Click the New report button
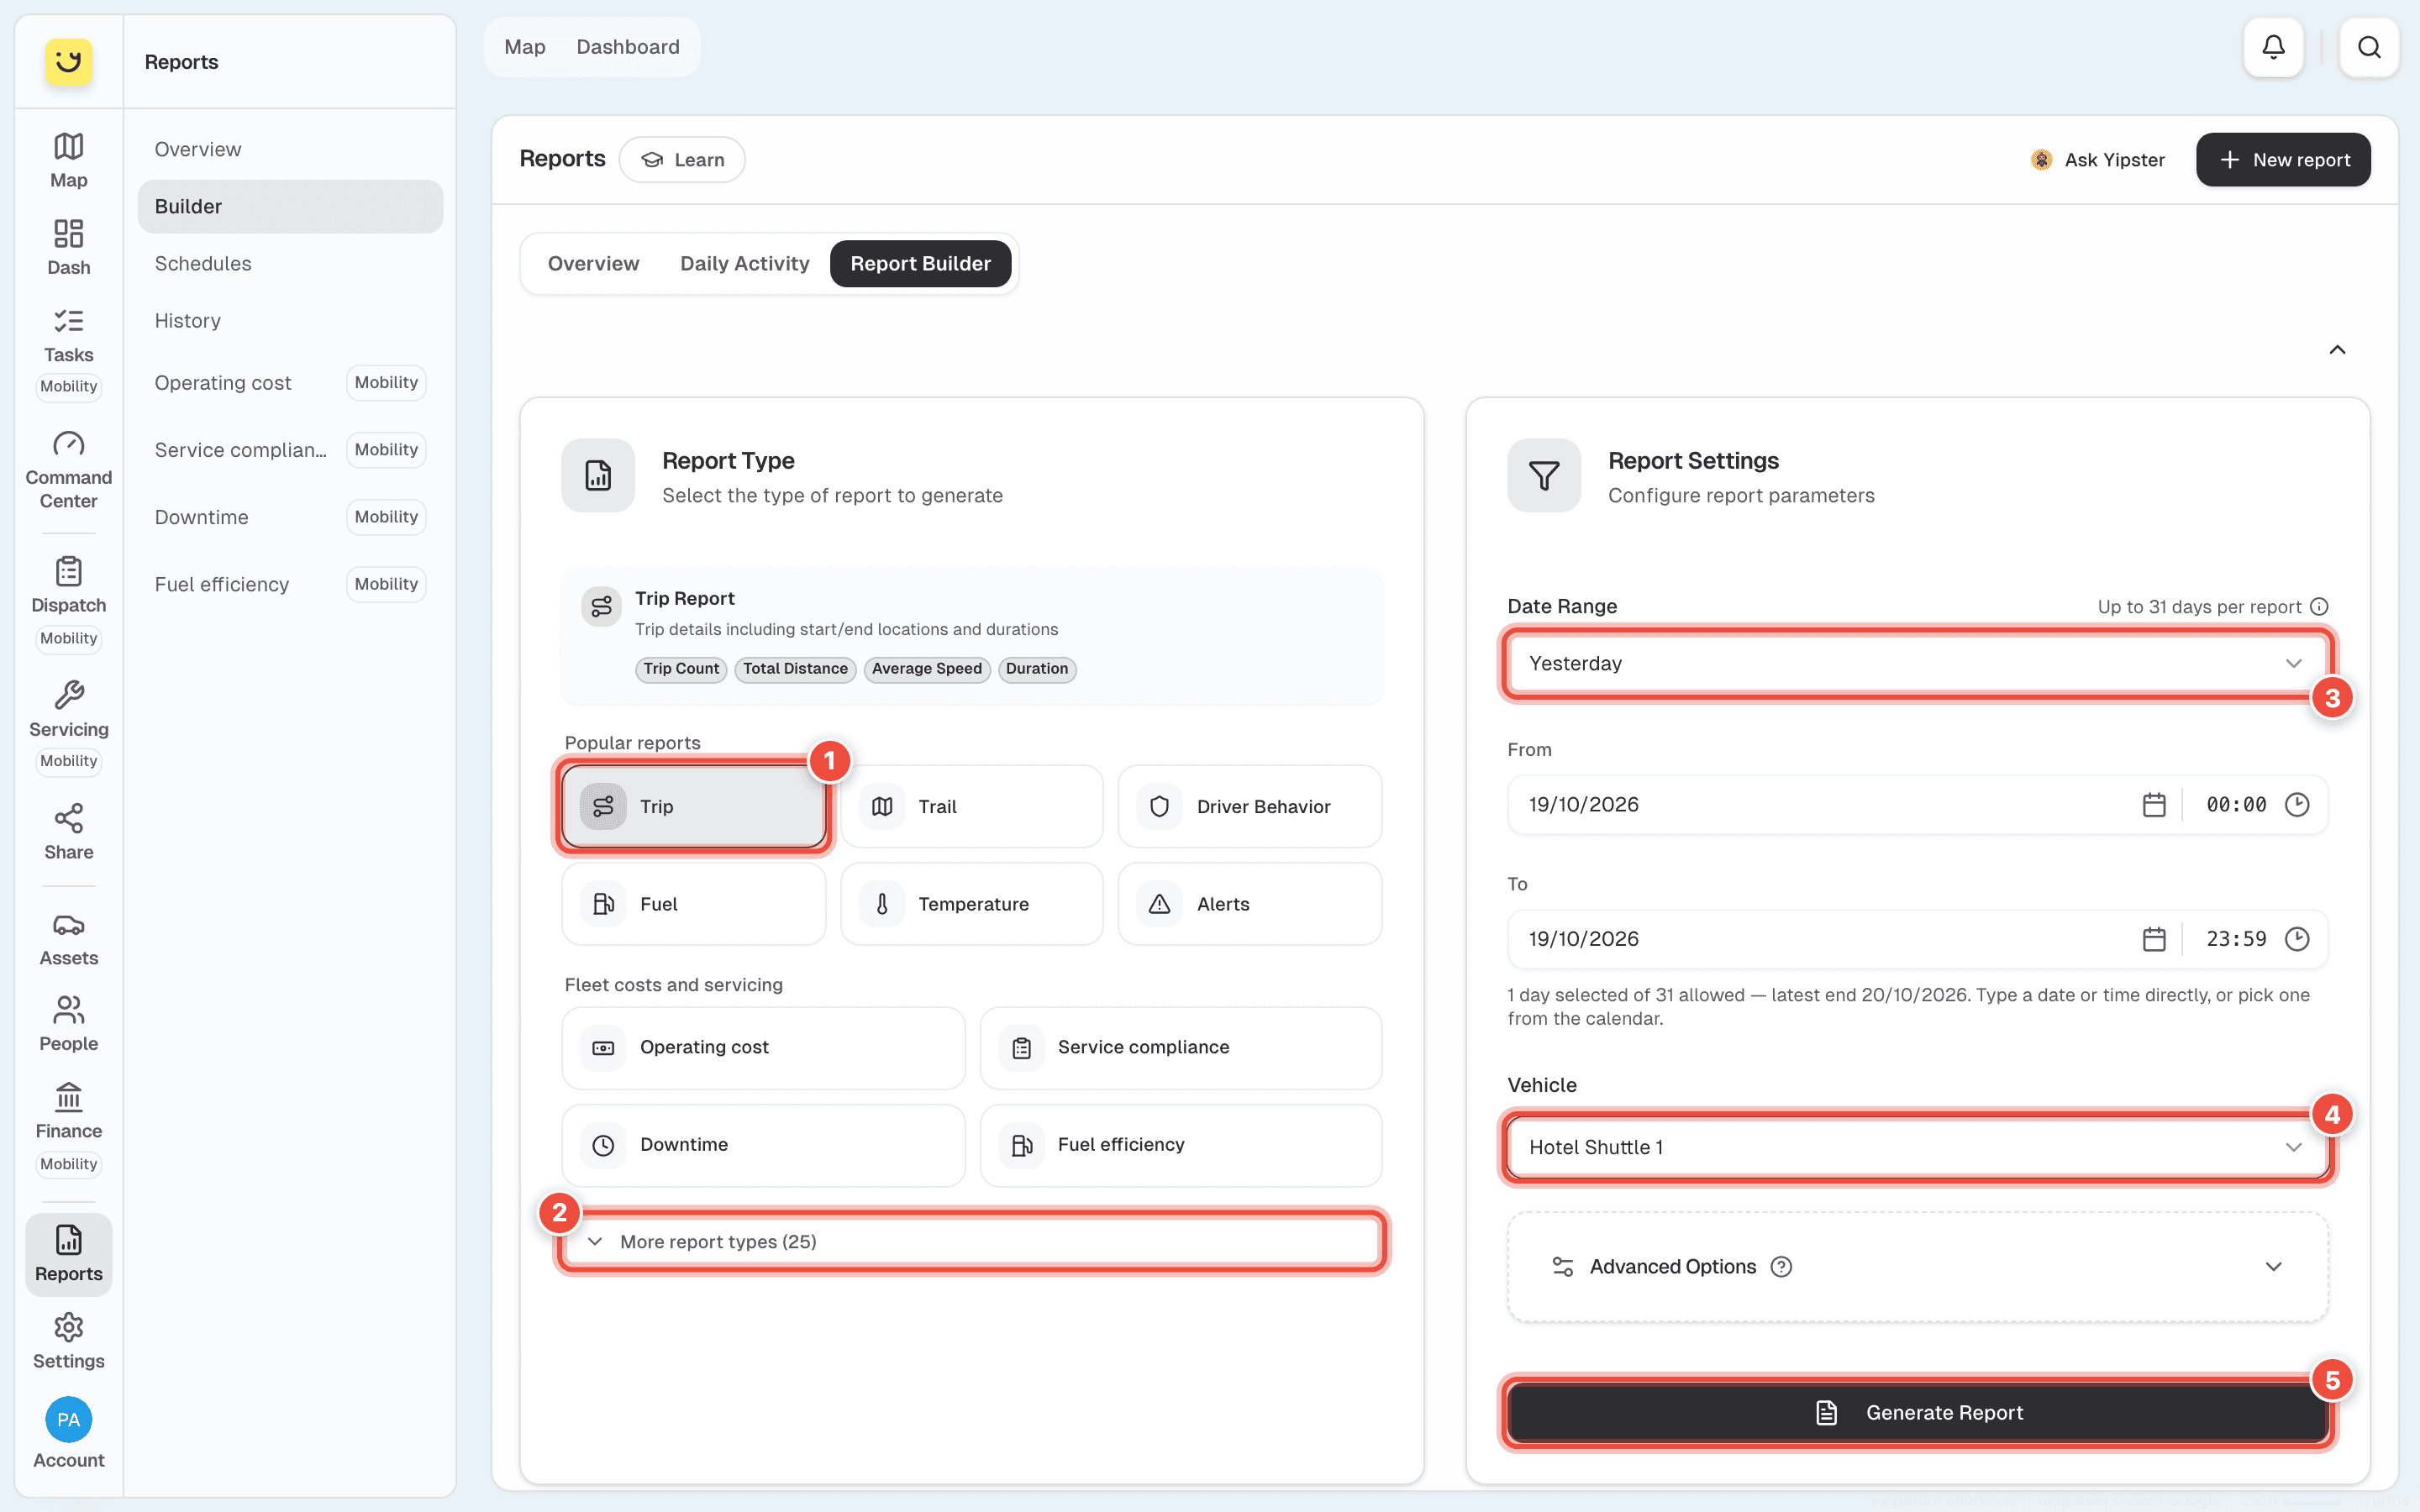 tap(2283, 160)
